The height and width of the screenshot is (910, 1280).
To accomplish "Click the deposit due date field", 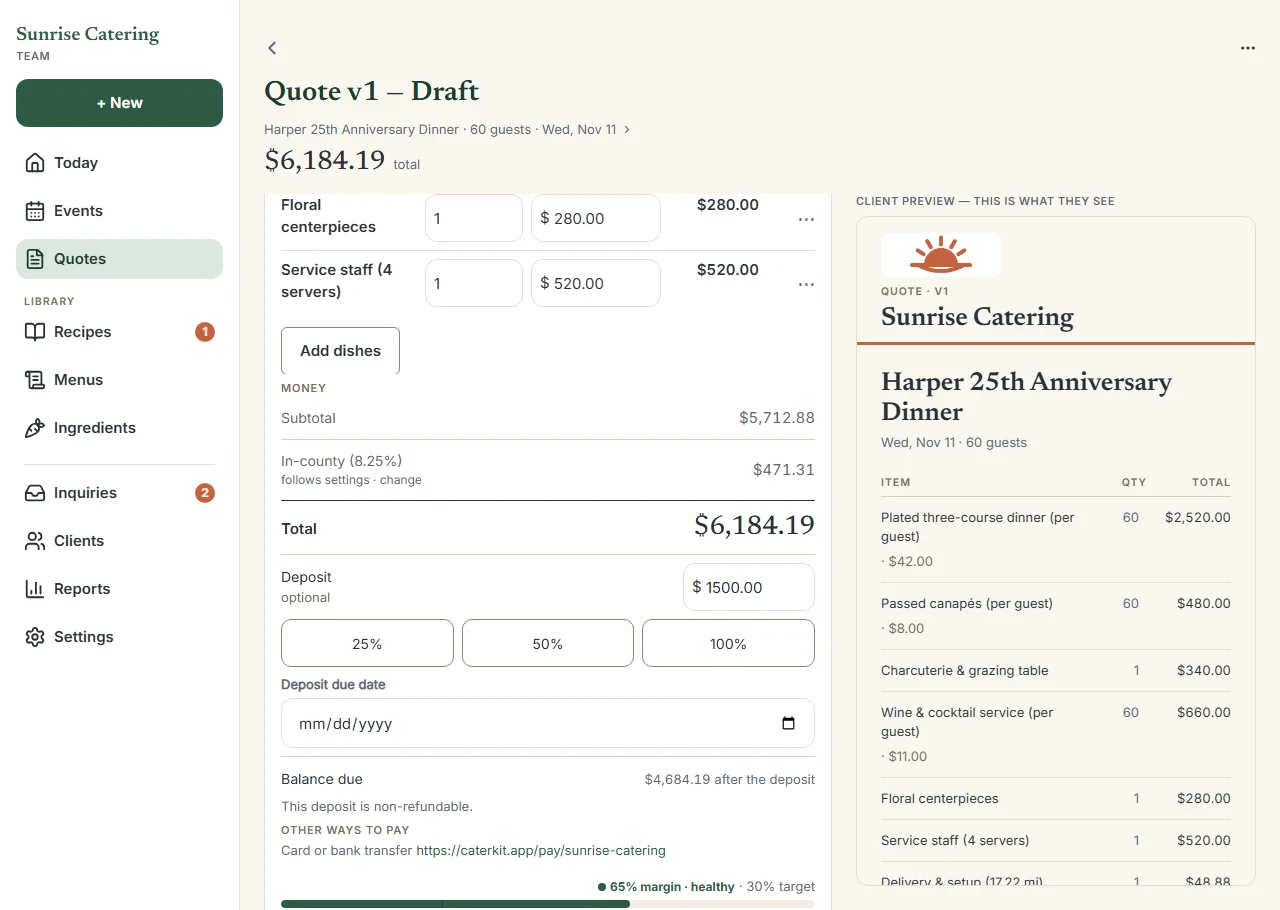I will tap(548, 723).
